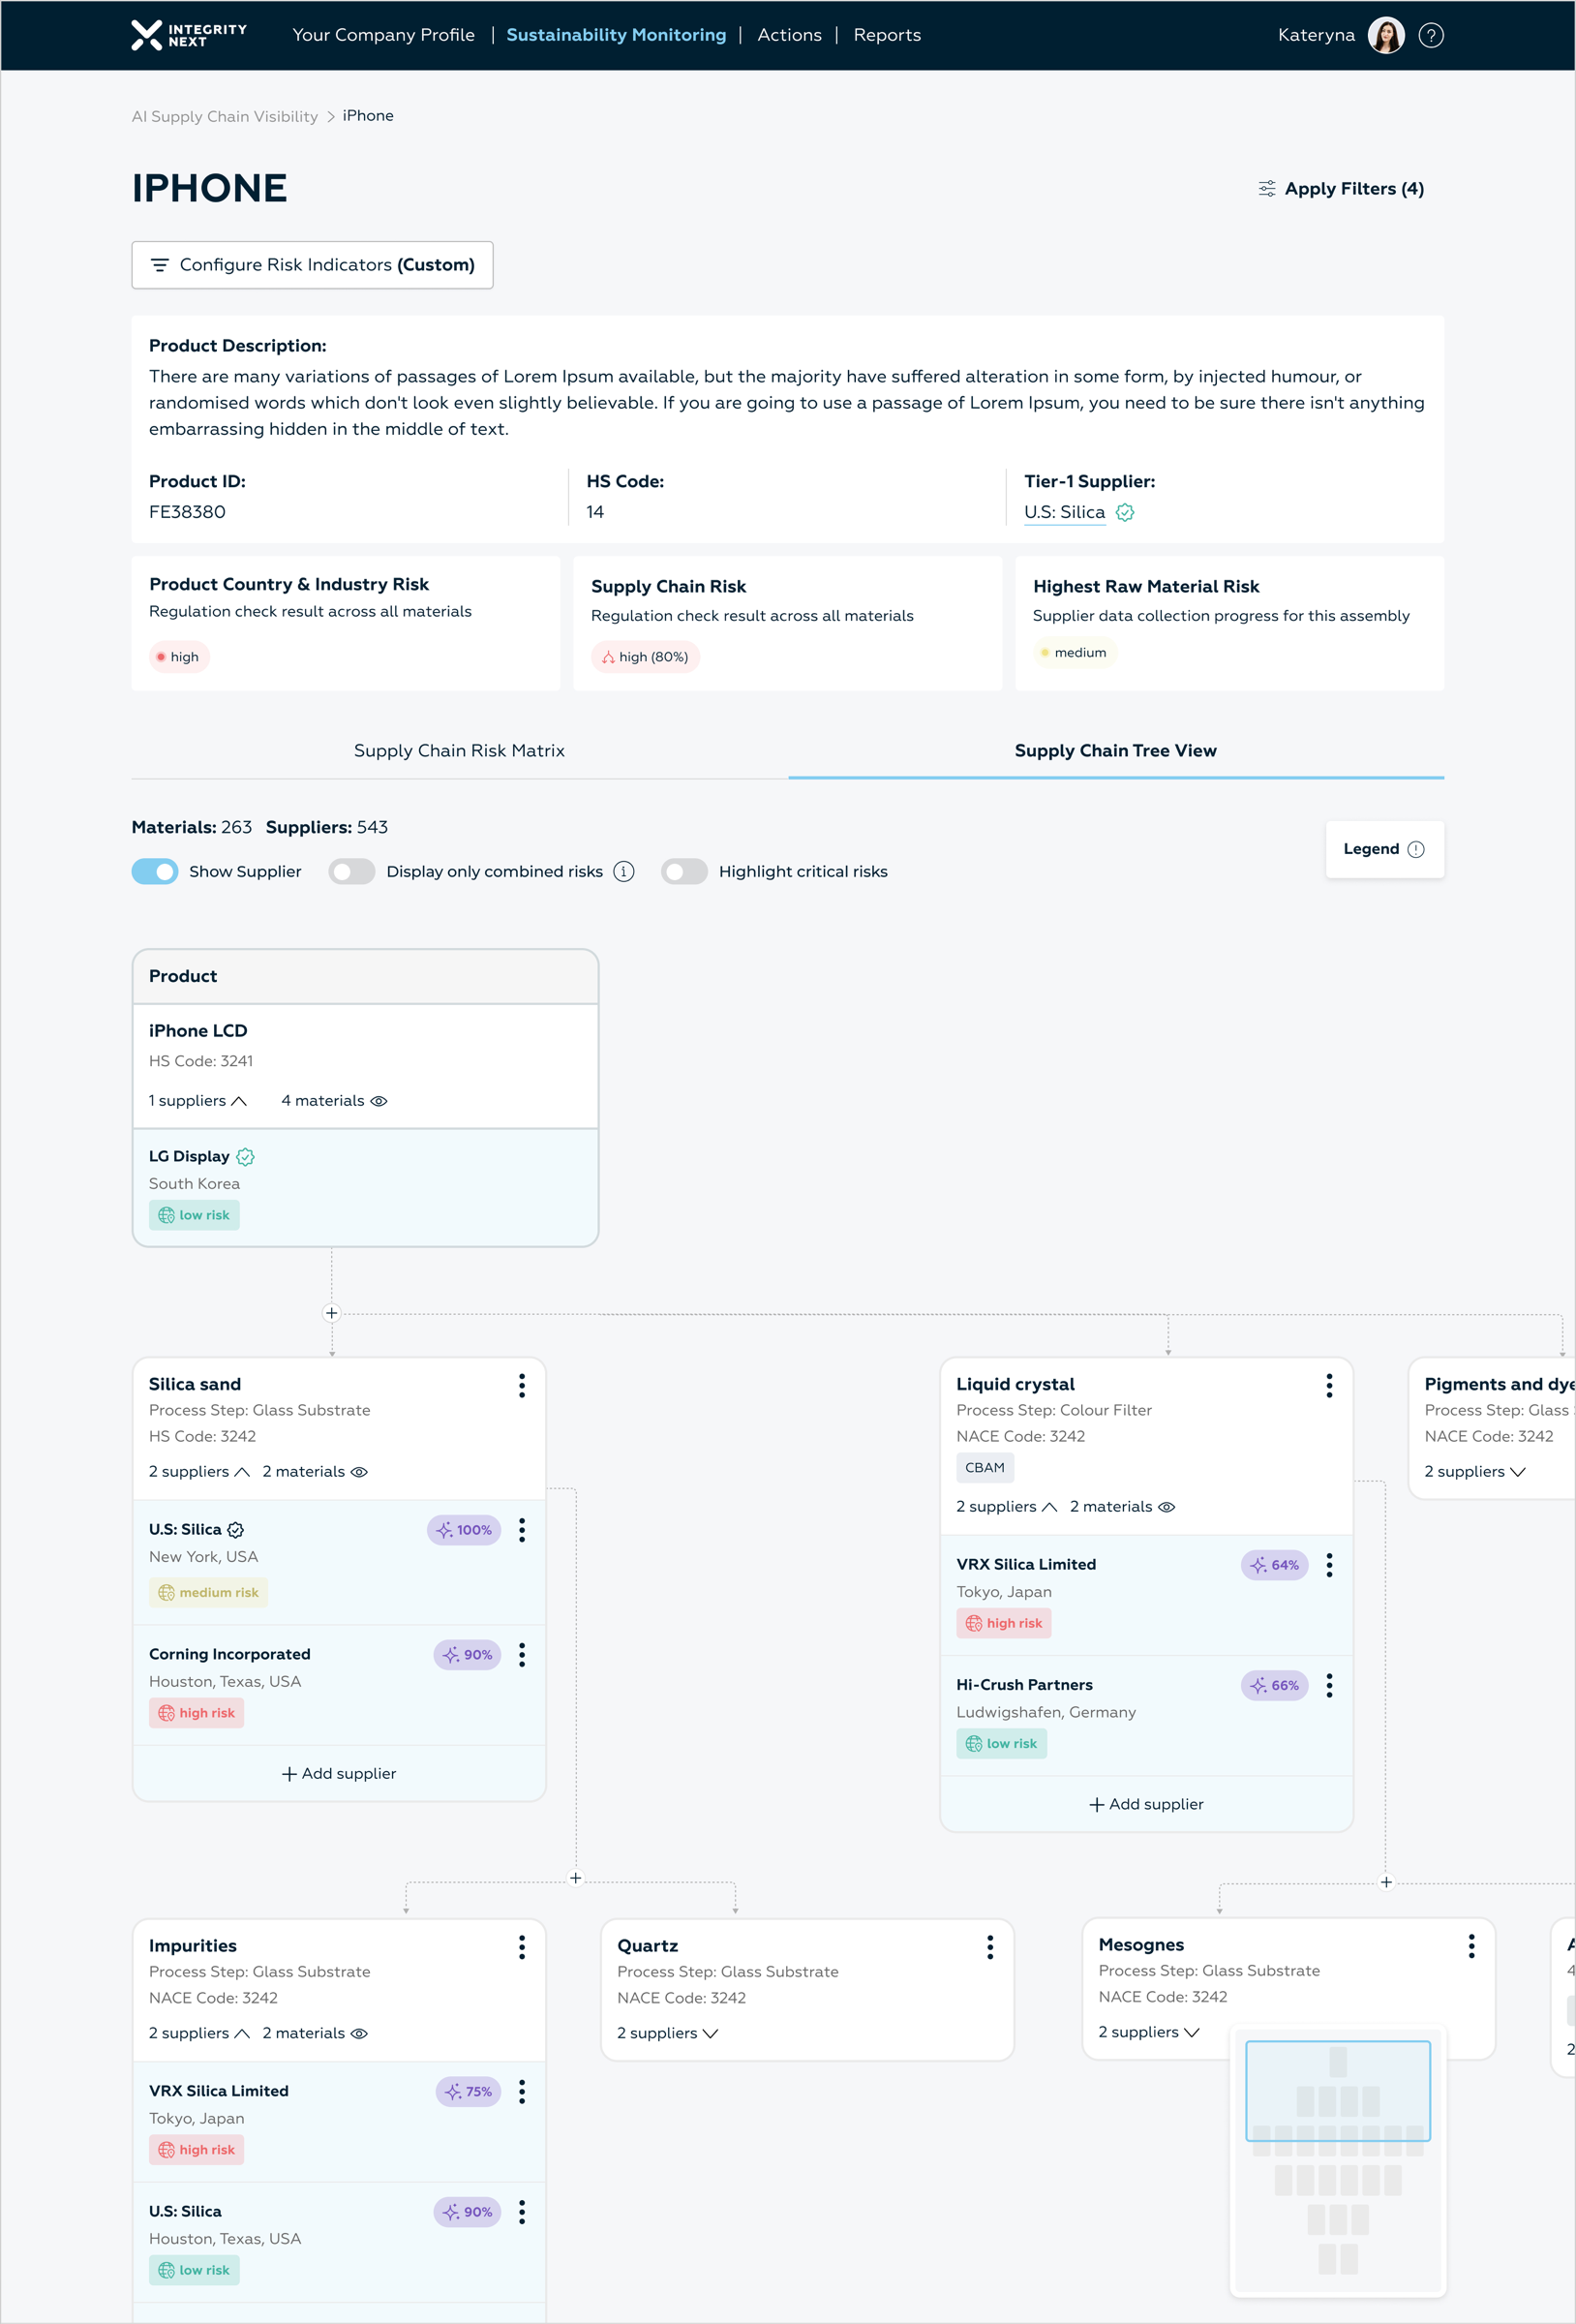
Task: Click the plus node below Liquid crystal branch
Action: [x=1386, y=1882]
